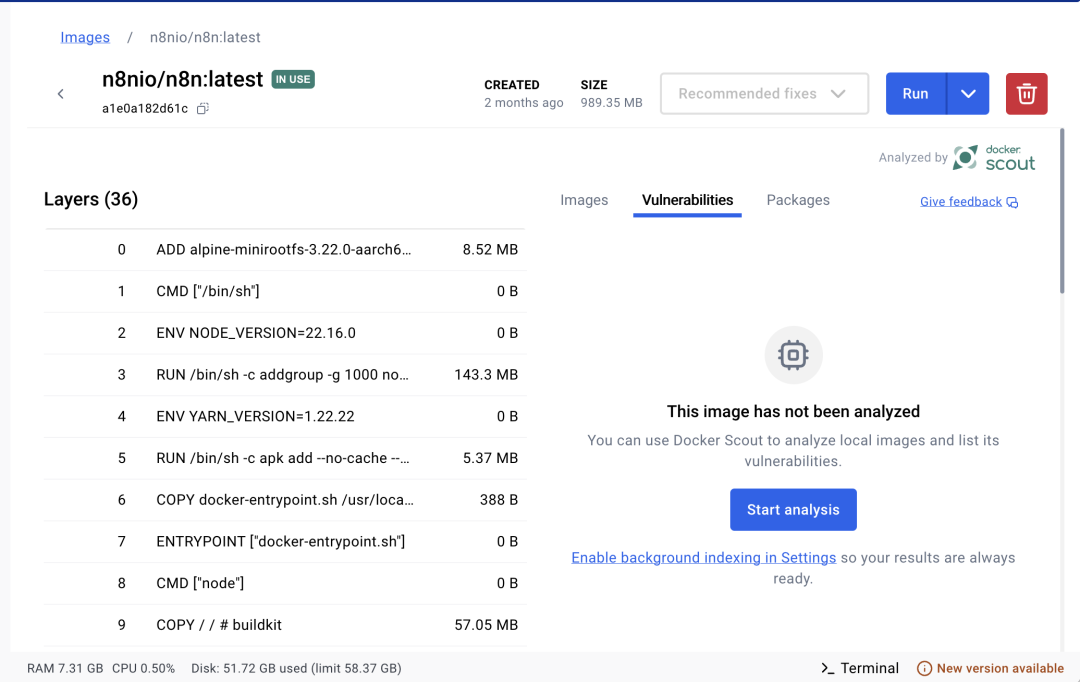Open the Run button's dropdown arrow
Image resolution: width=1080 pixels, height=682 pixels.
point(968,94)
